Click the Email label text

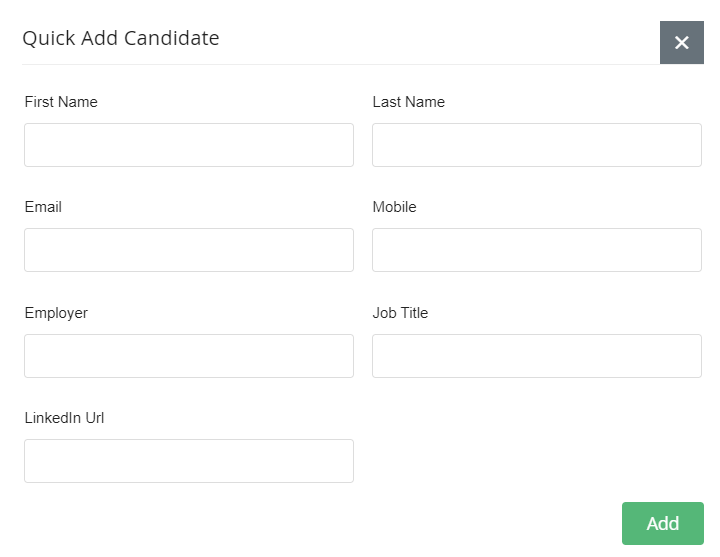[43, 207]
